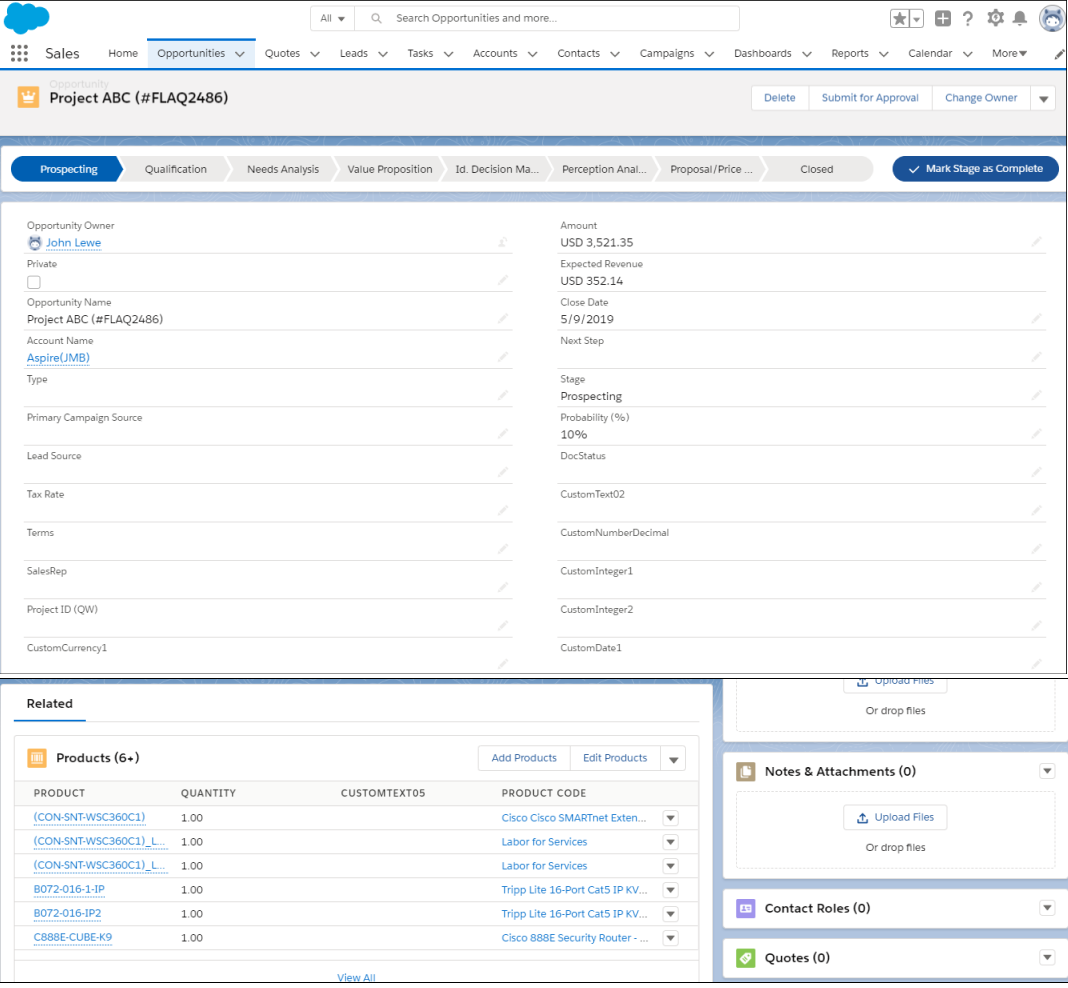Select the Related tab
The width and height of the screenshot is (1068, 988).
pos(50,704)
